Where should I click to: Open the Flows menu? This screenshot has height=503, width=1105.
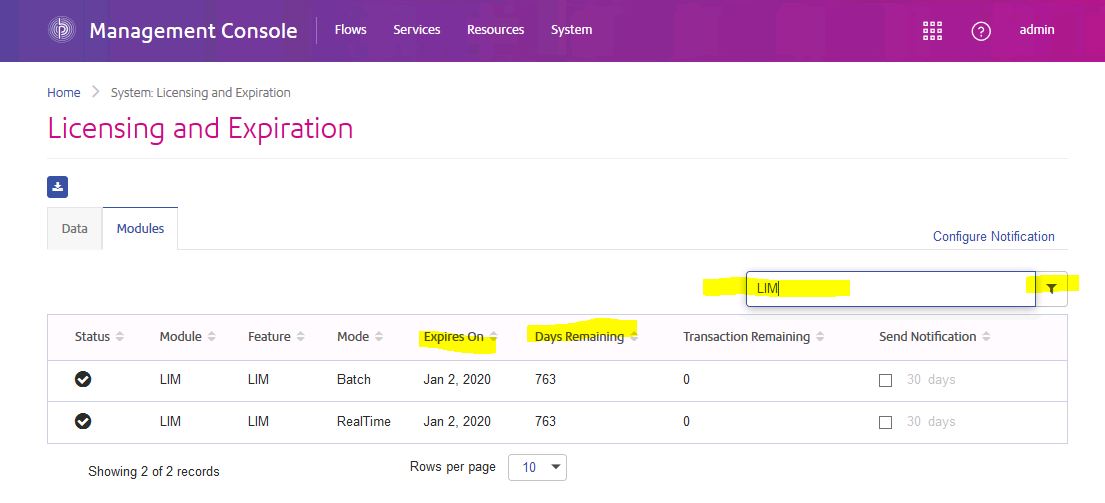(x=350, y=30)
